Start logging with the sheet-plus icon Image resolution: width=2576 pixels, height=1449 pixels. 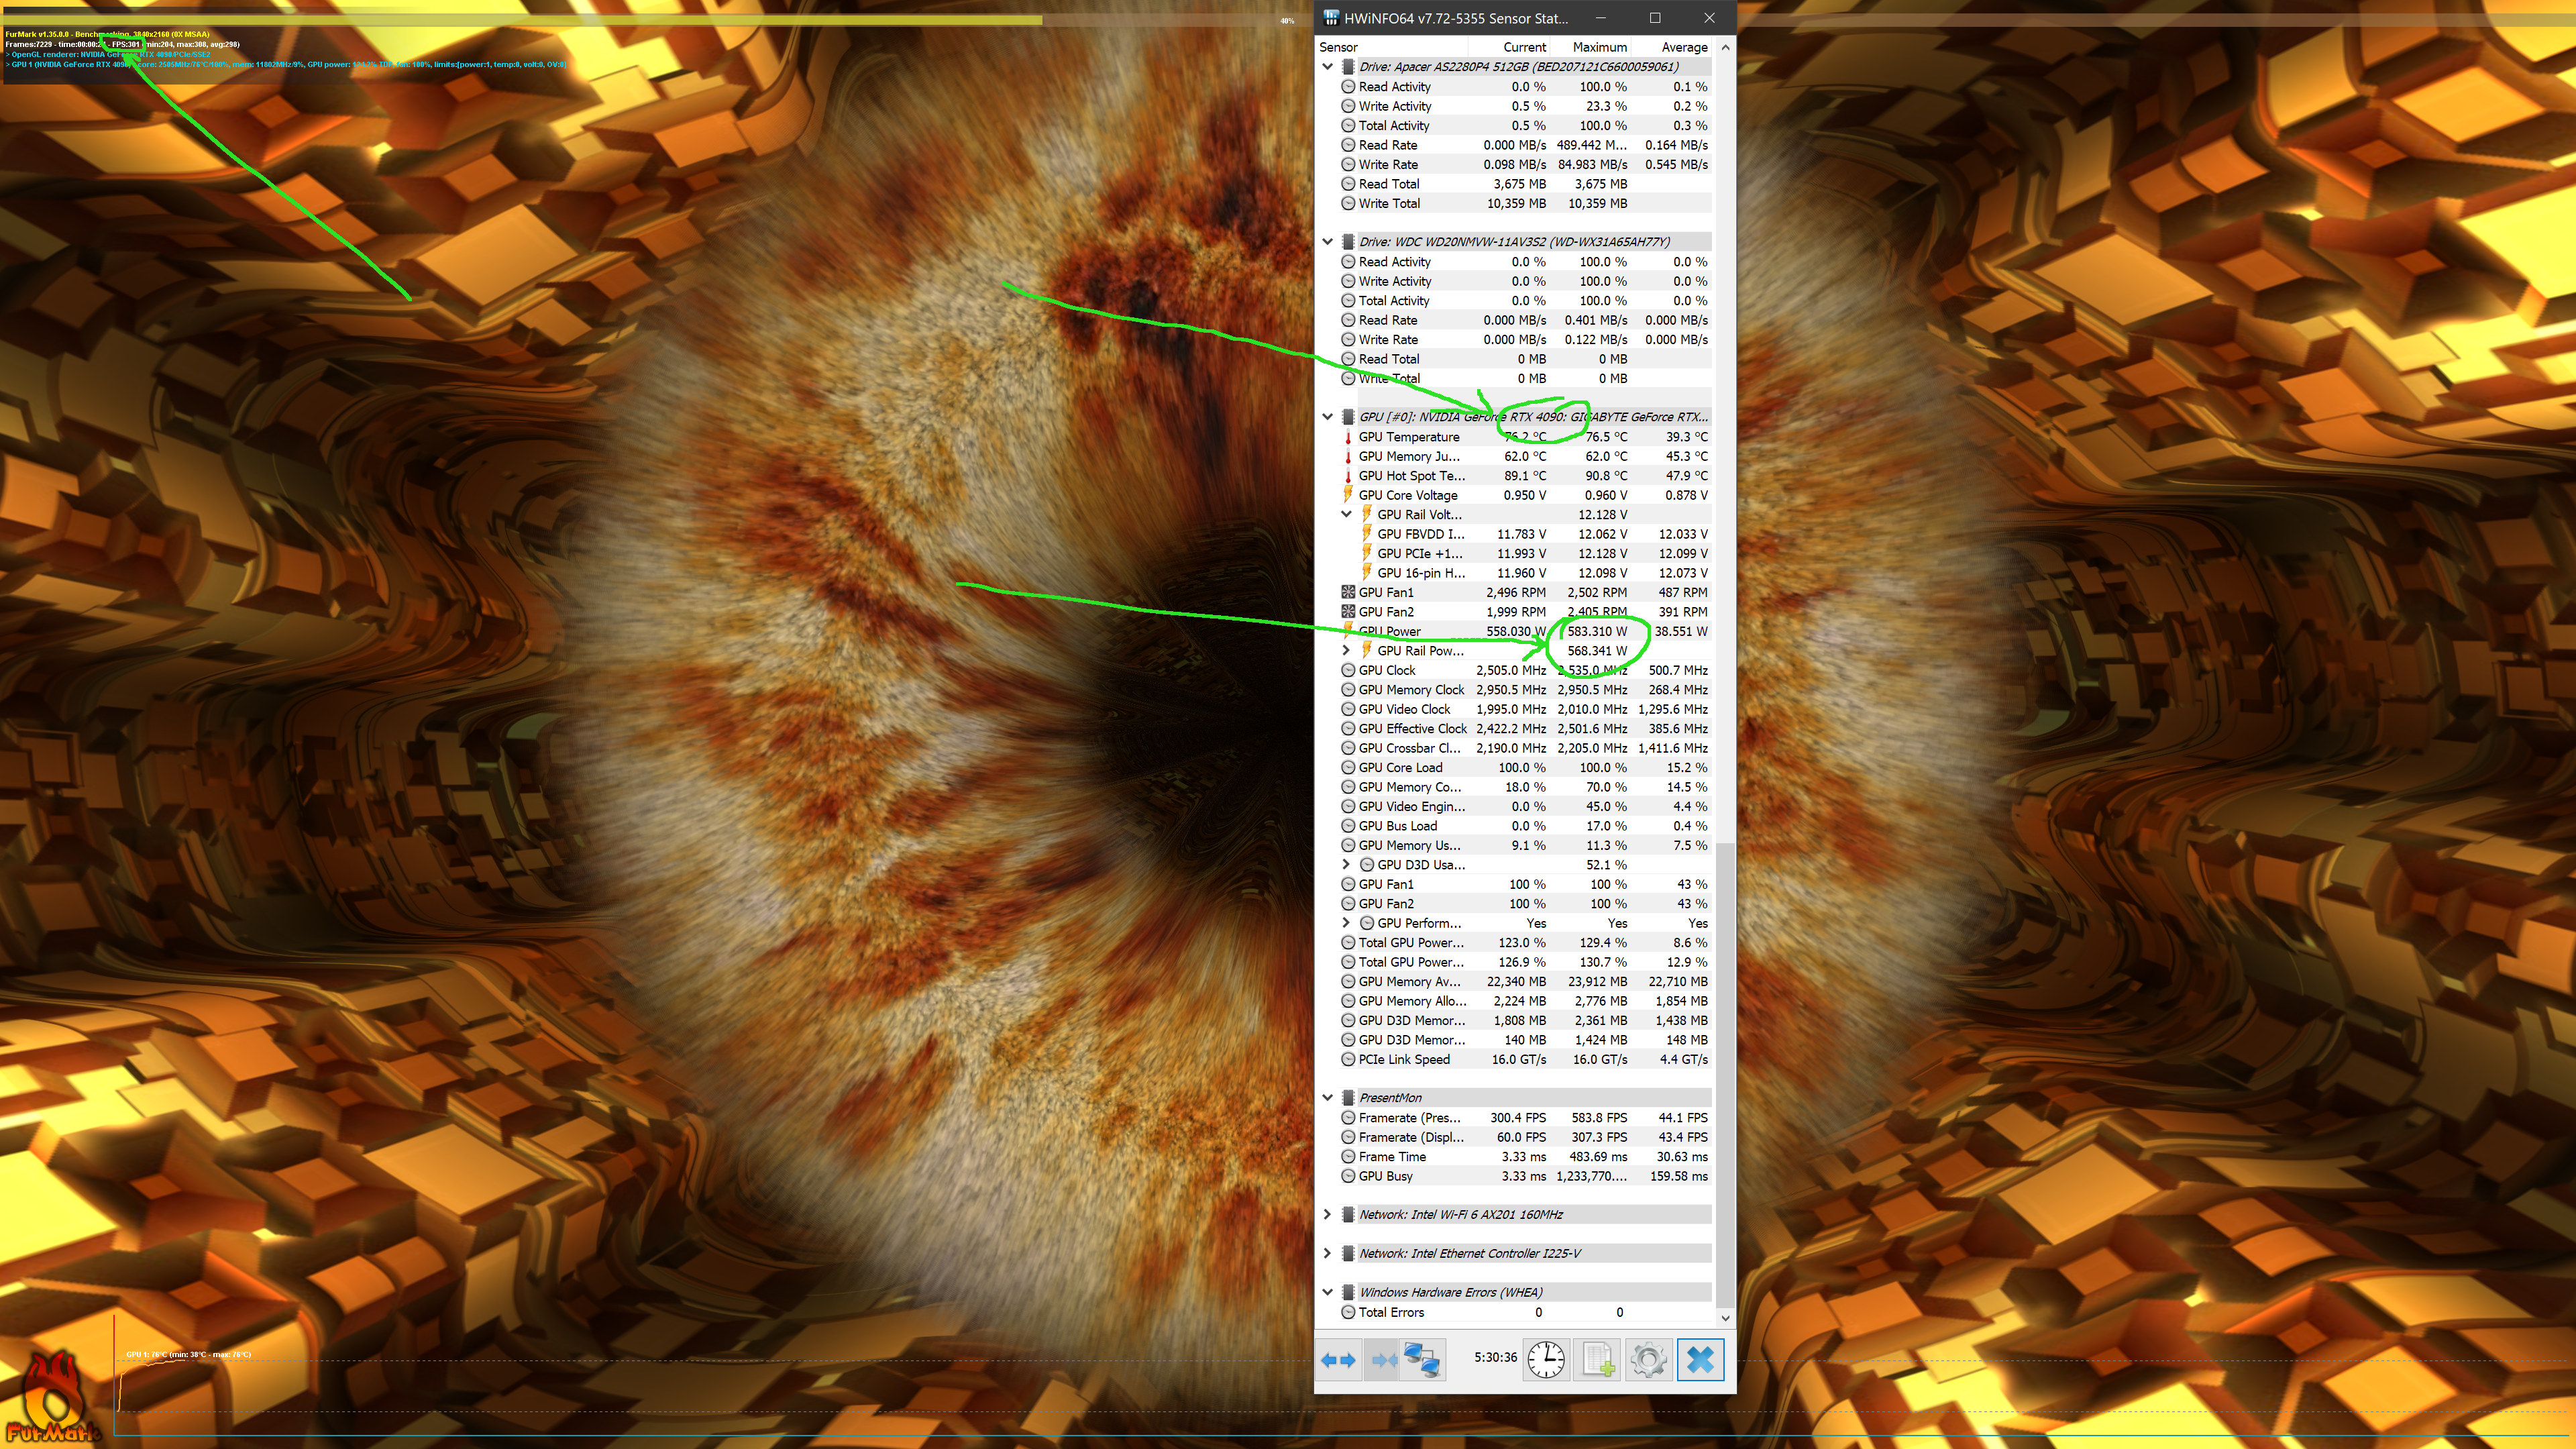[1597, 1360]
